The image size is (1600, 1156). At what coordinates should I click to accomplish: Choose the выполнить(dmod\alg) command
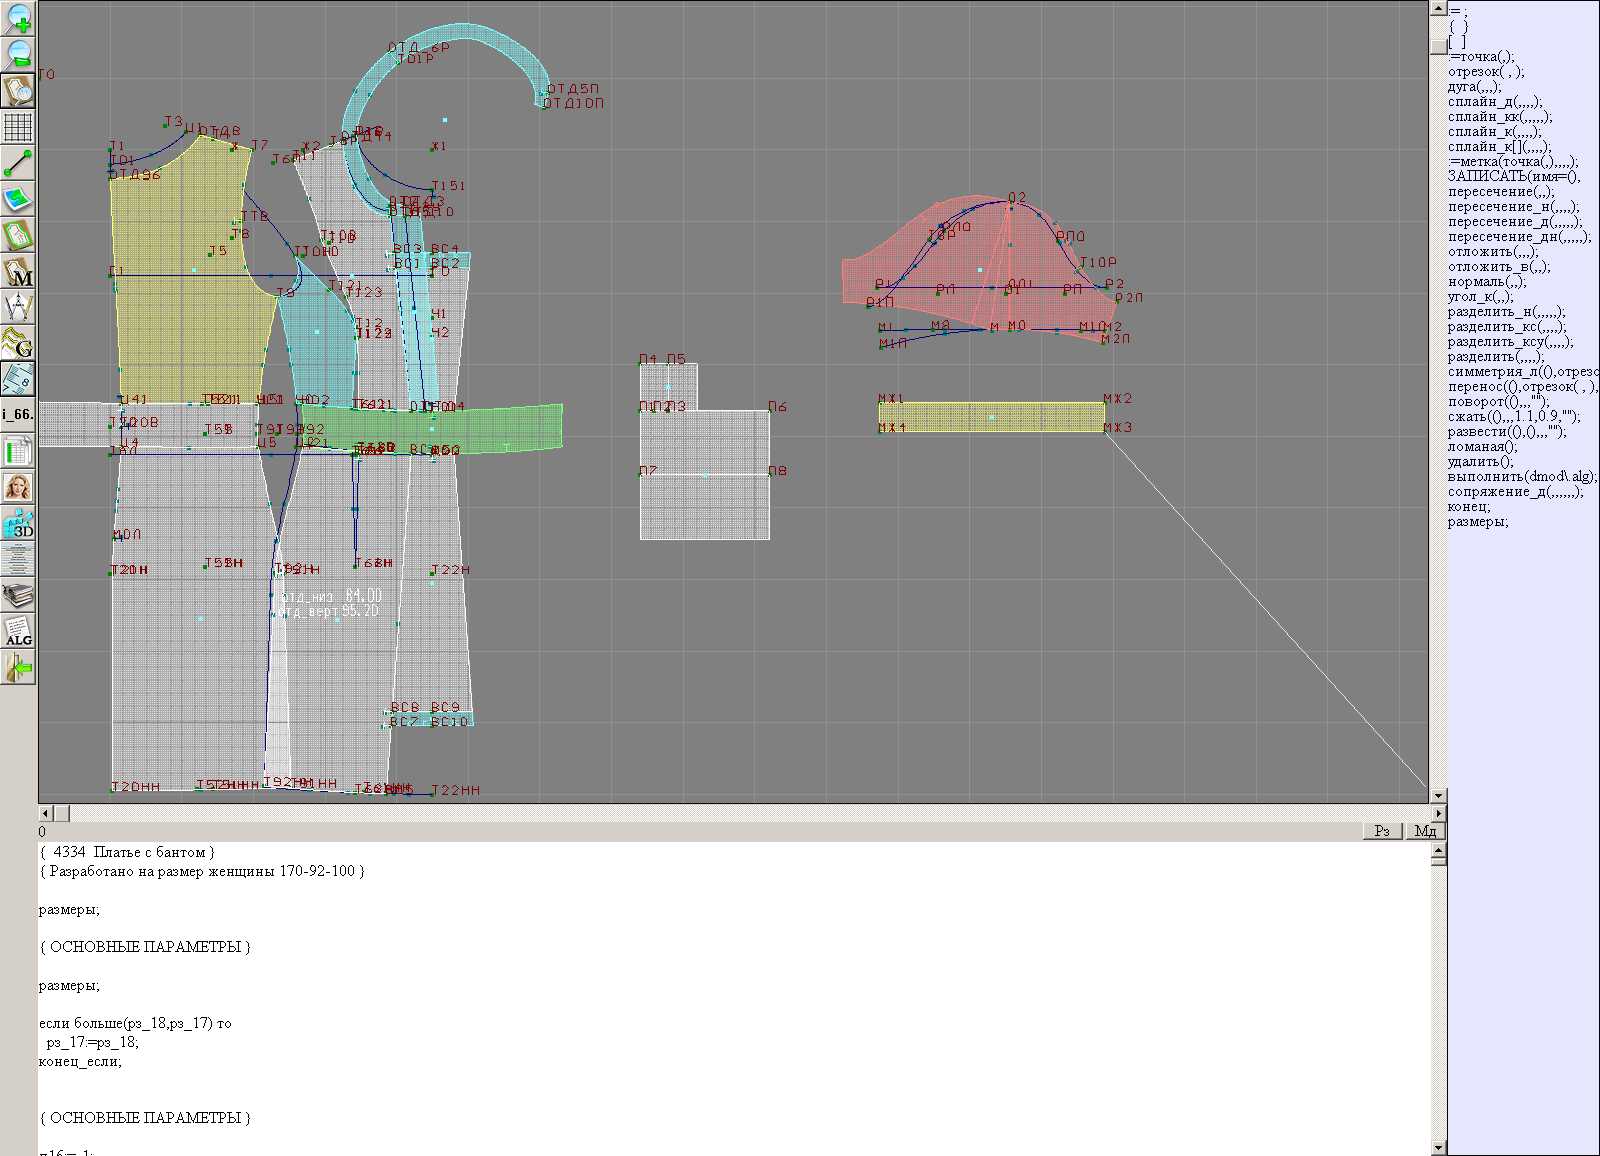coord(1521,477)
